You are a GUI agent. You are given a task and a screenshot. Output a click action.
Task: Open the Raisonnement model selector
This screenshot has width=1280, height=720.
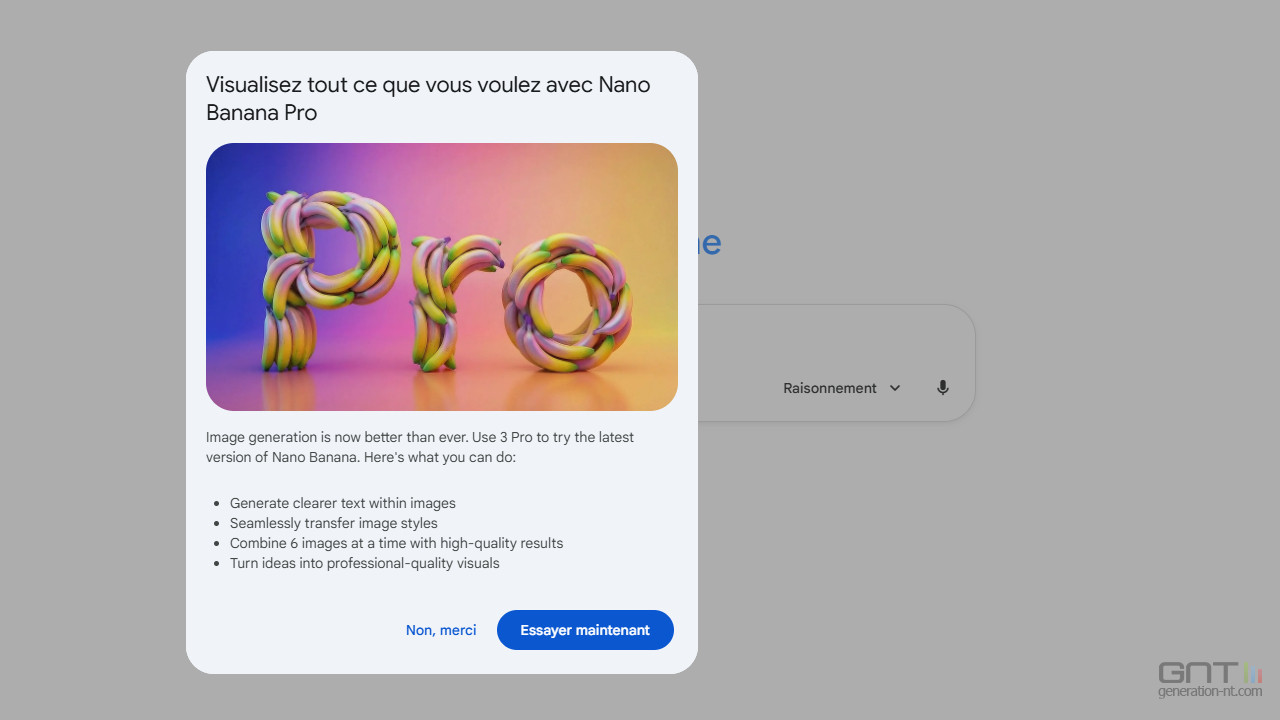(830, 388)
